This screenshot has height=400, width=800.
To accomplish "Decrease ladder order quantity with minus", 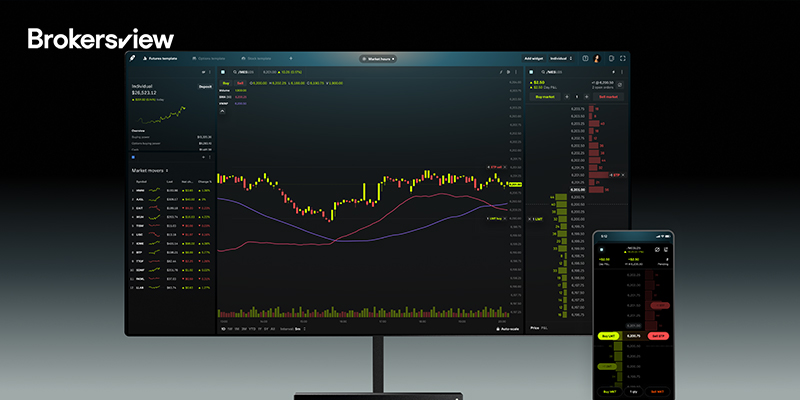I will (x=567, y=96).
